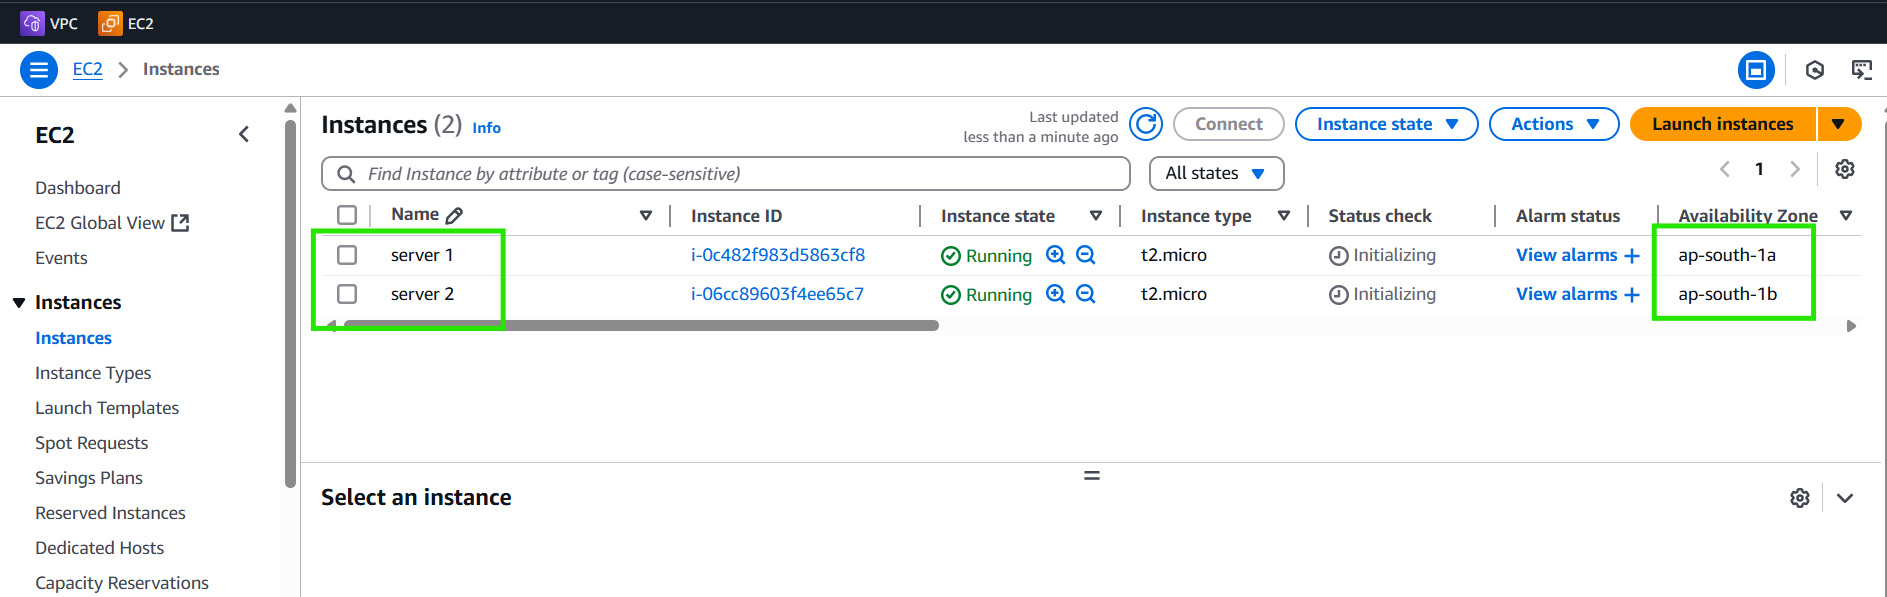Sort by the Instance type column arrow
Viewport: 1887px width, 597px height.
[1284, 216]
